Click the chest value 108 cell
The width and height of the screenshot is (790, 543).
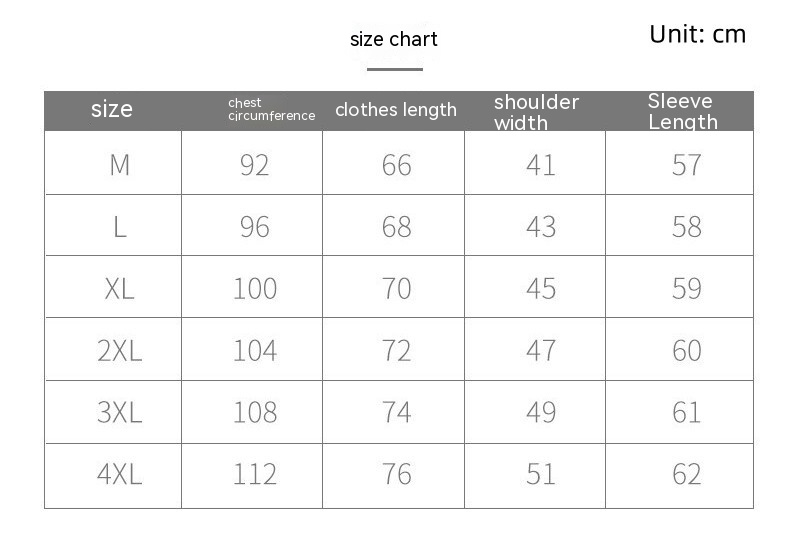(x=254, y=412)
